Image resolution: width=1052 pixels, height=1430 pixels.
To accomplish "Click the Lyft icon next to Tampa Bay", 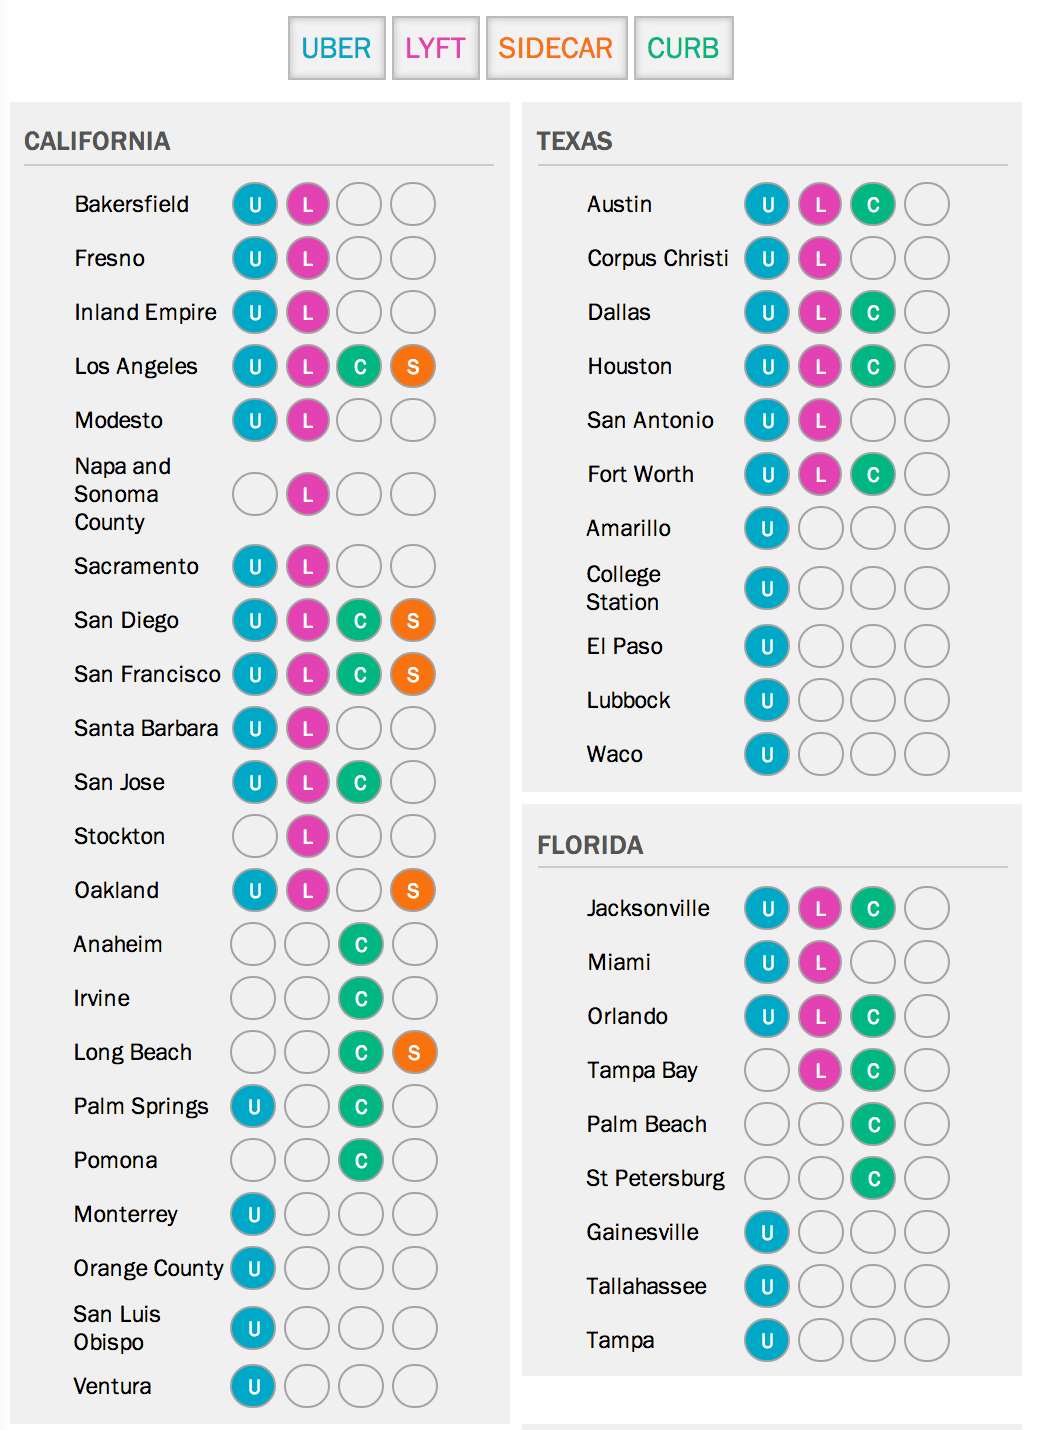I will click(820, 1070).
